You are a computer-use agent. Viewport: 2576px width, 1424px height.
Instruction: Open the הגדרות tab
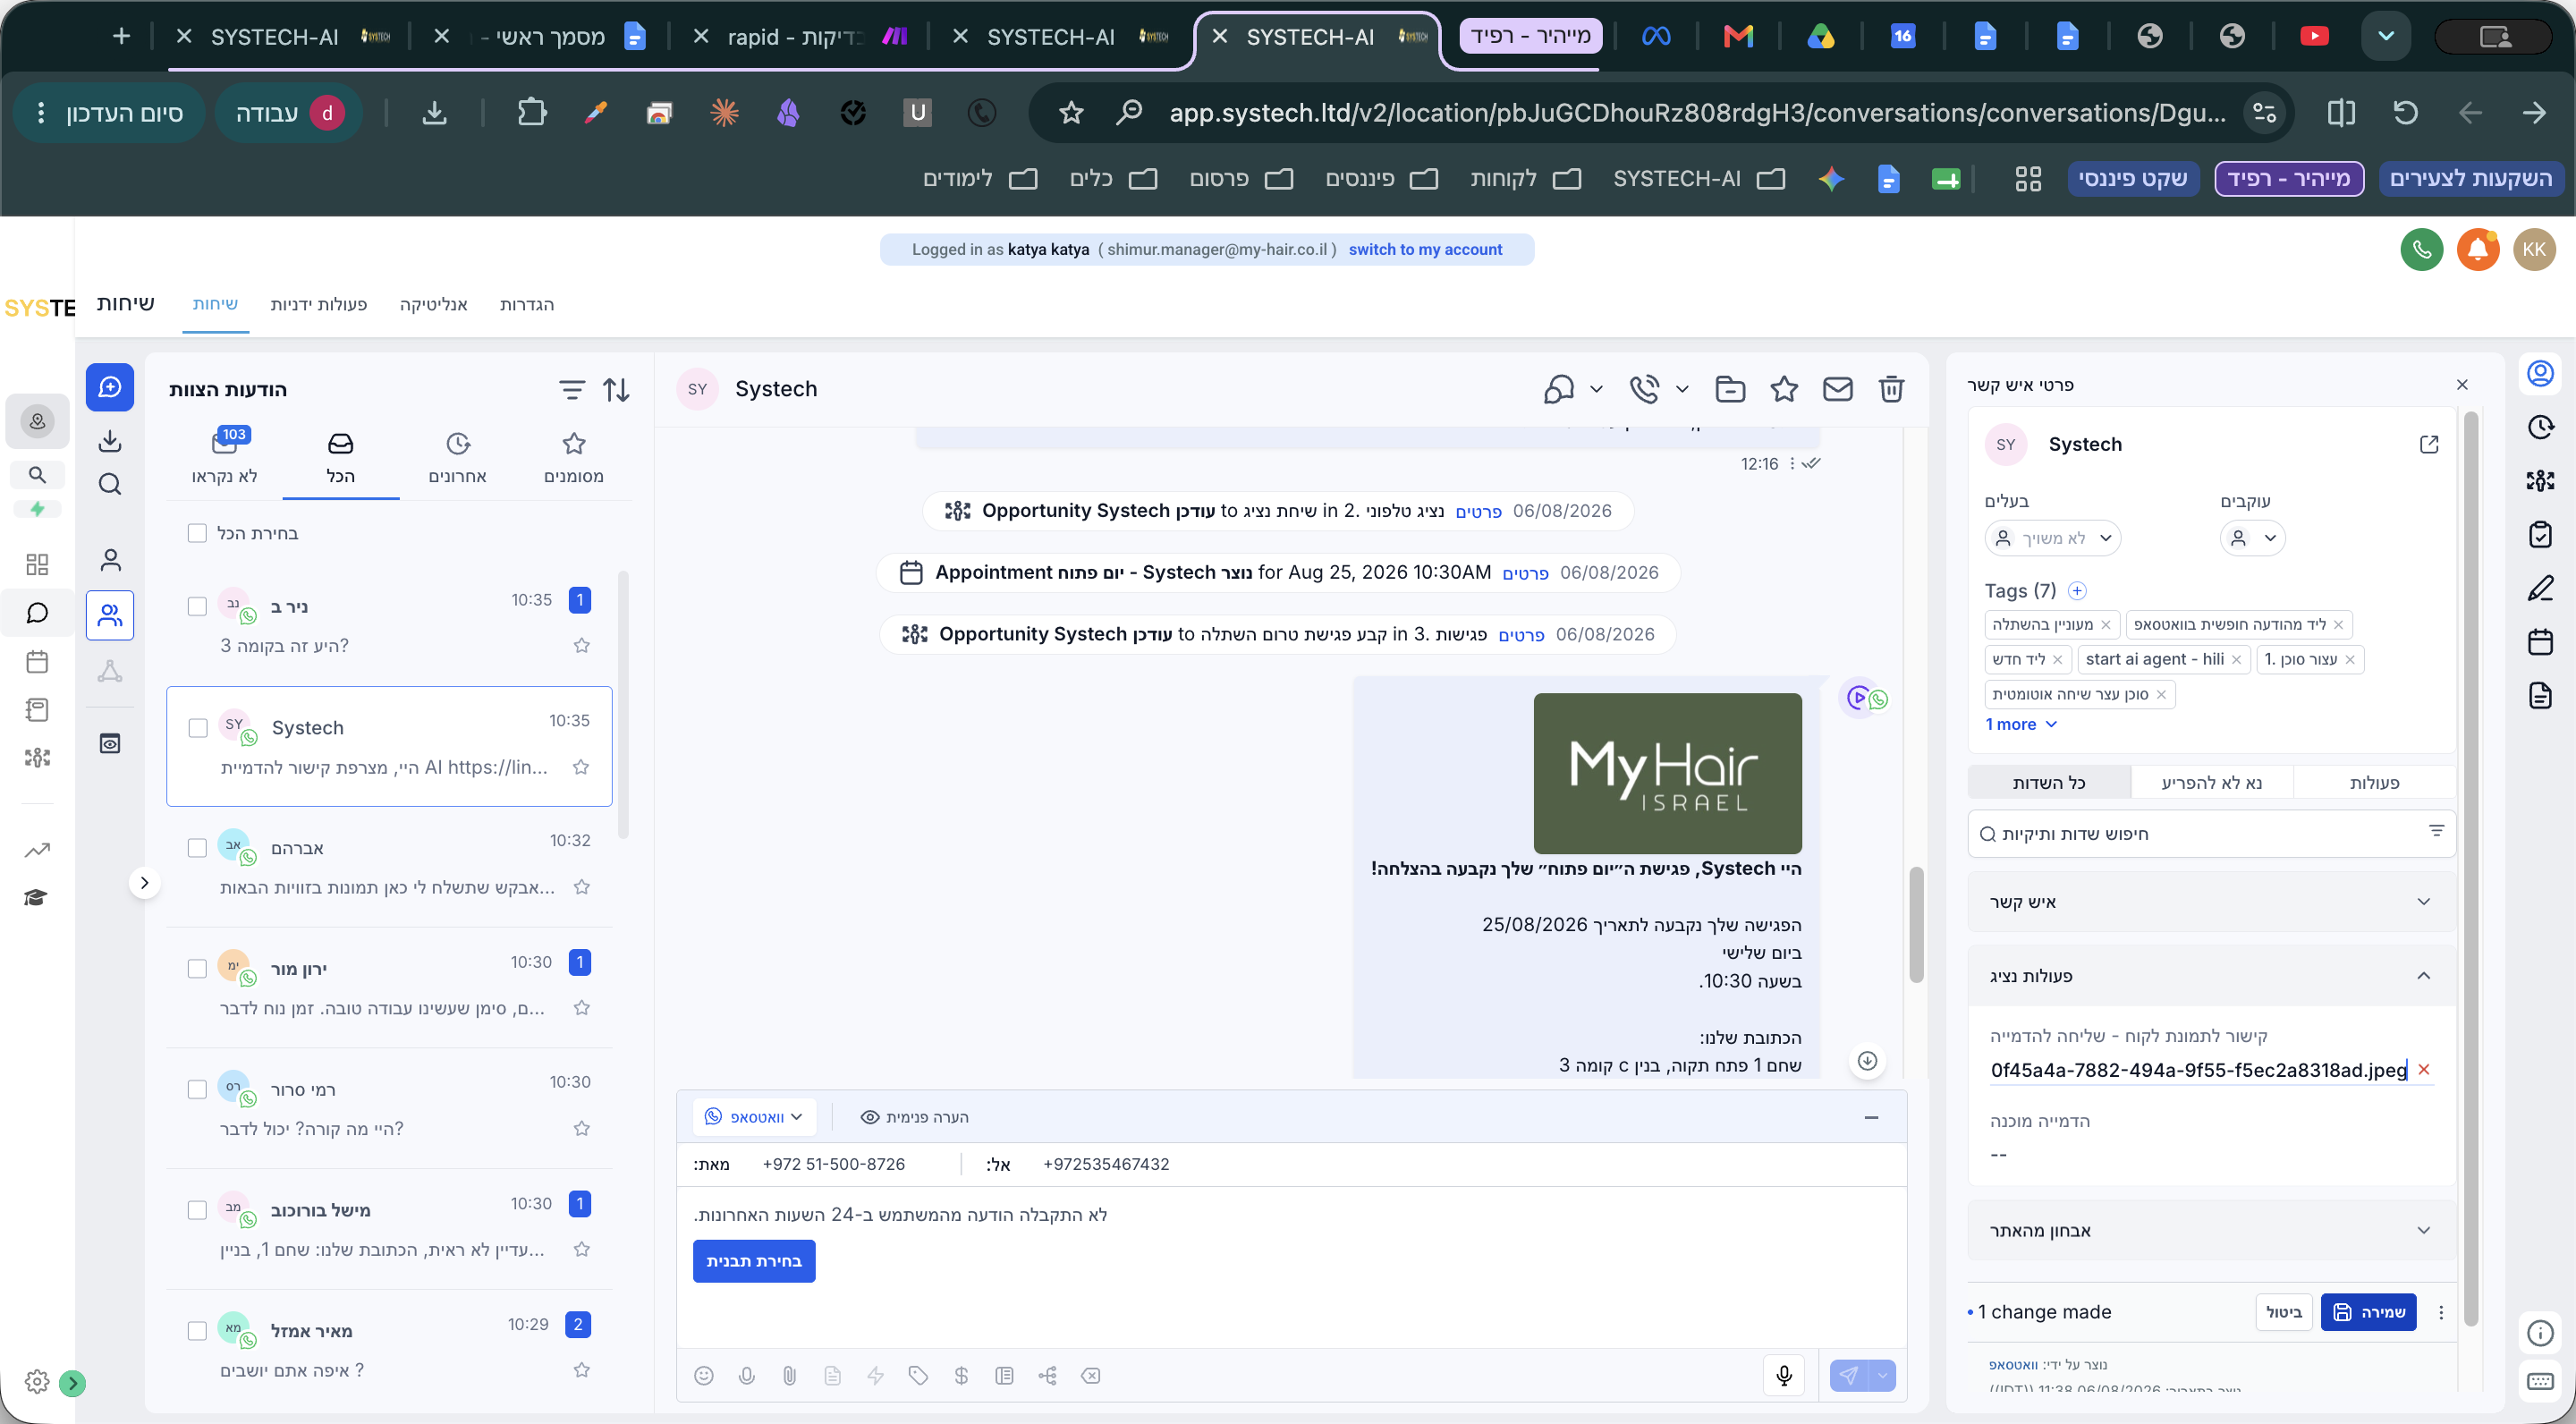tap(527, 304)
